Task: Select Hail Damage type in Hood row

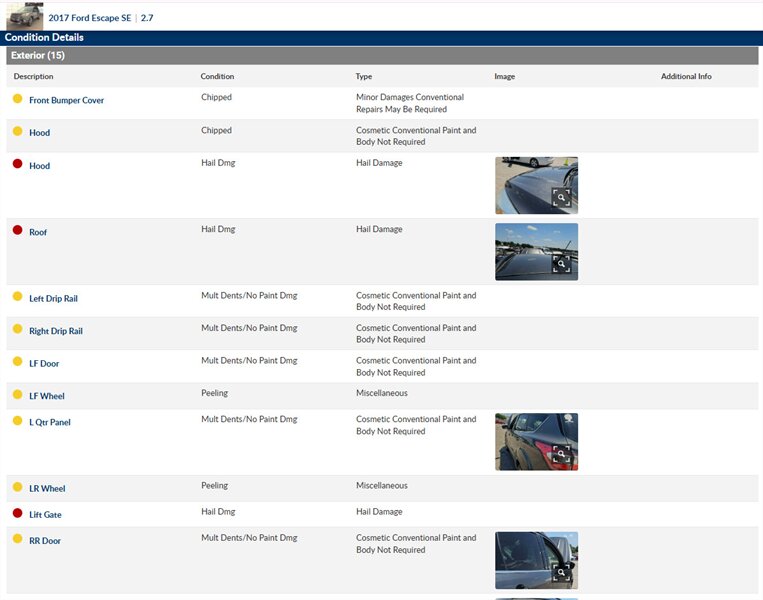Action: [x=379, y=163]
